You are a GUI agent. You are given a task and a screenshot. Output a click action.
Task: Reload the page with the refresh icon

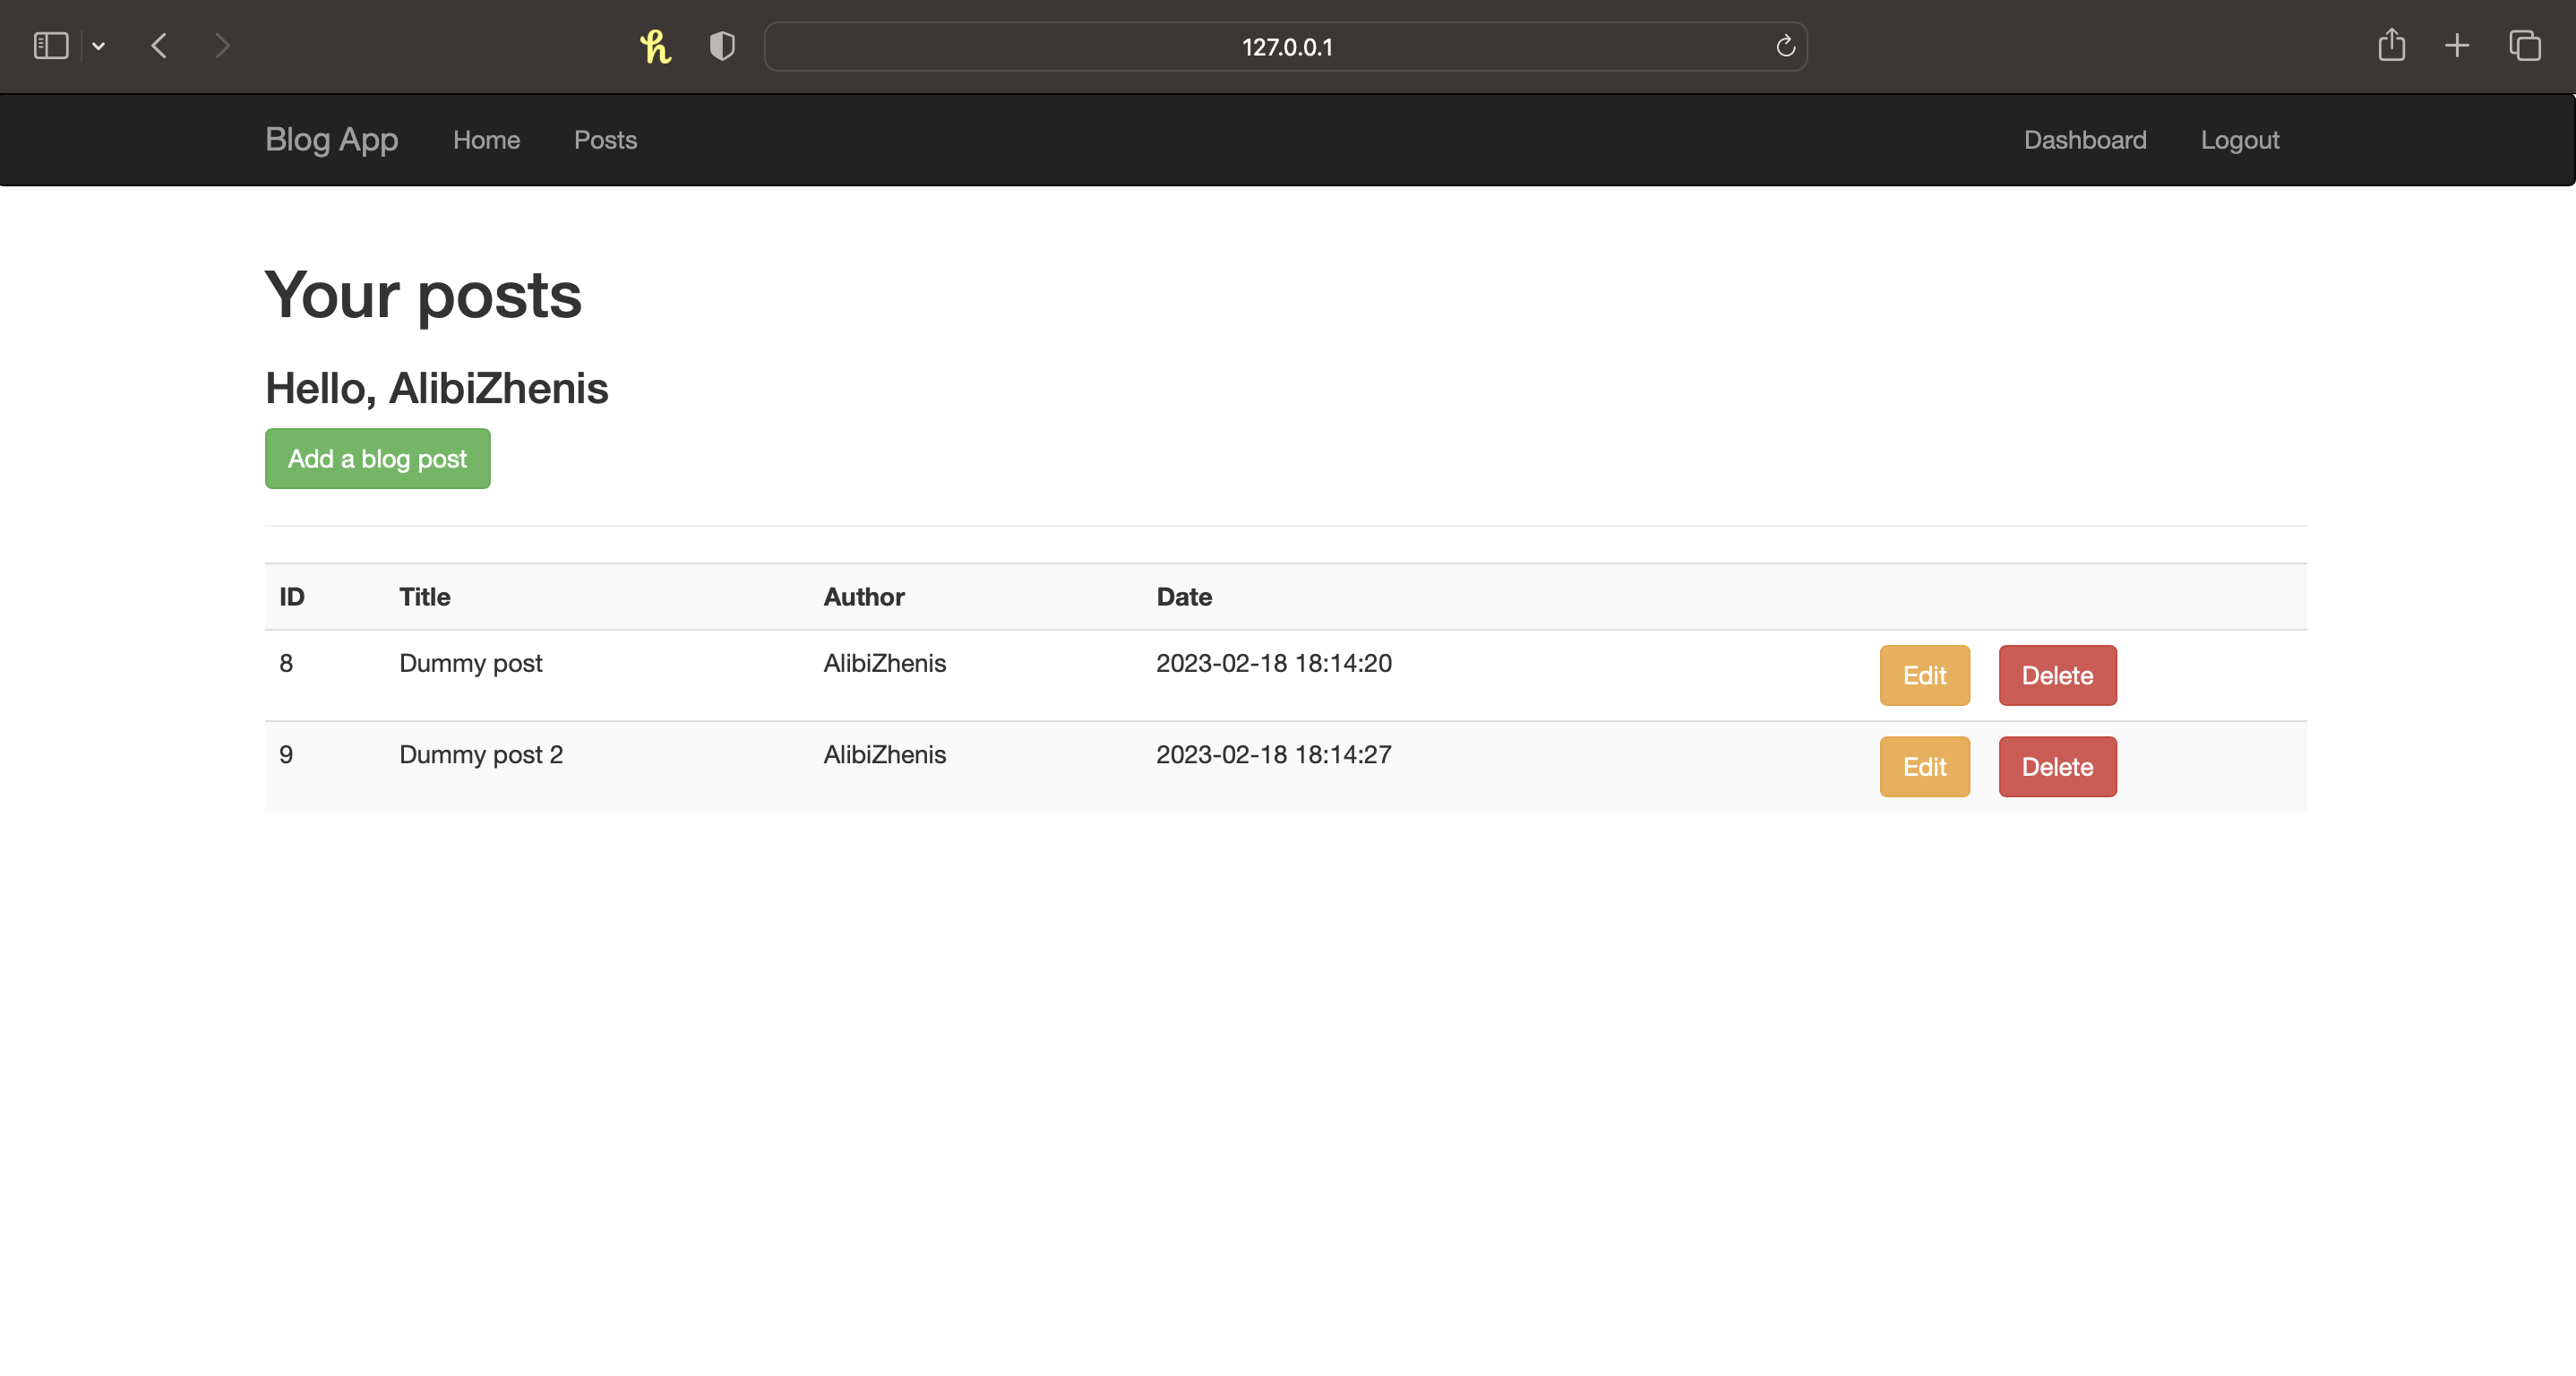(1785, 46)
